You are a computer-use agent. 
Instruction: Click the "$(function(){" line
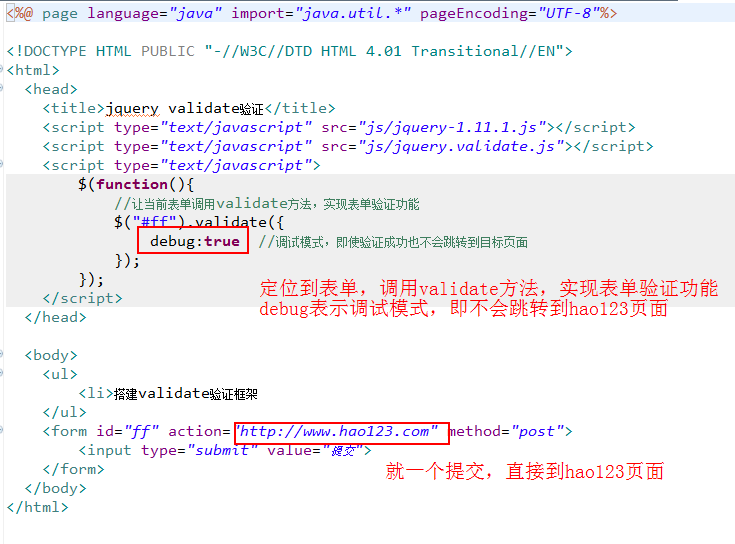point(135,184)
